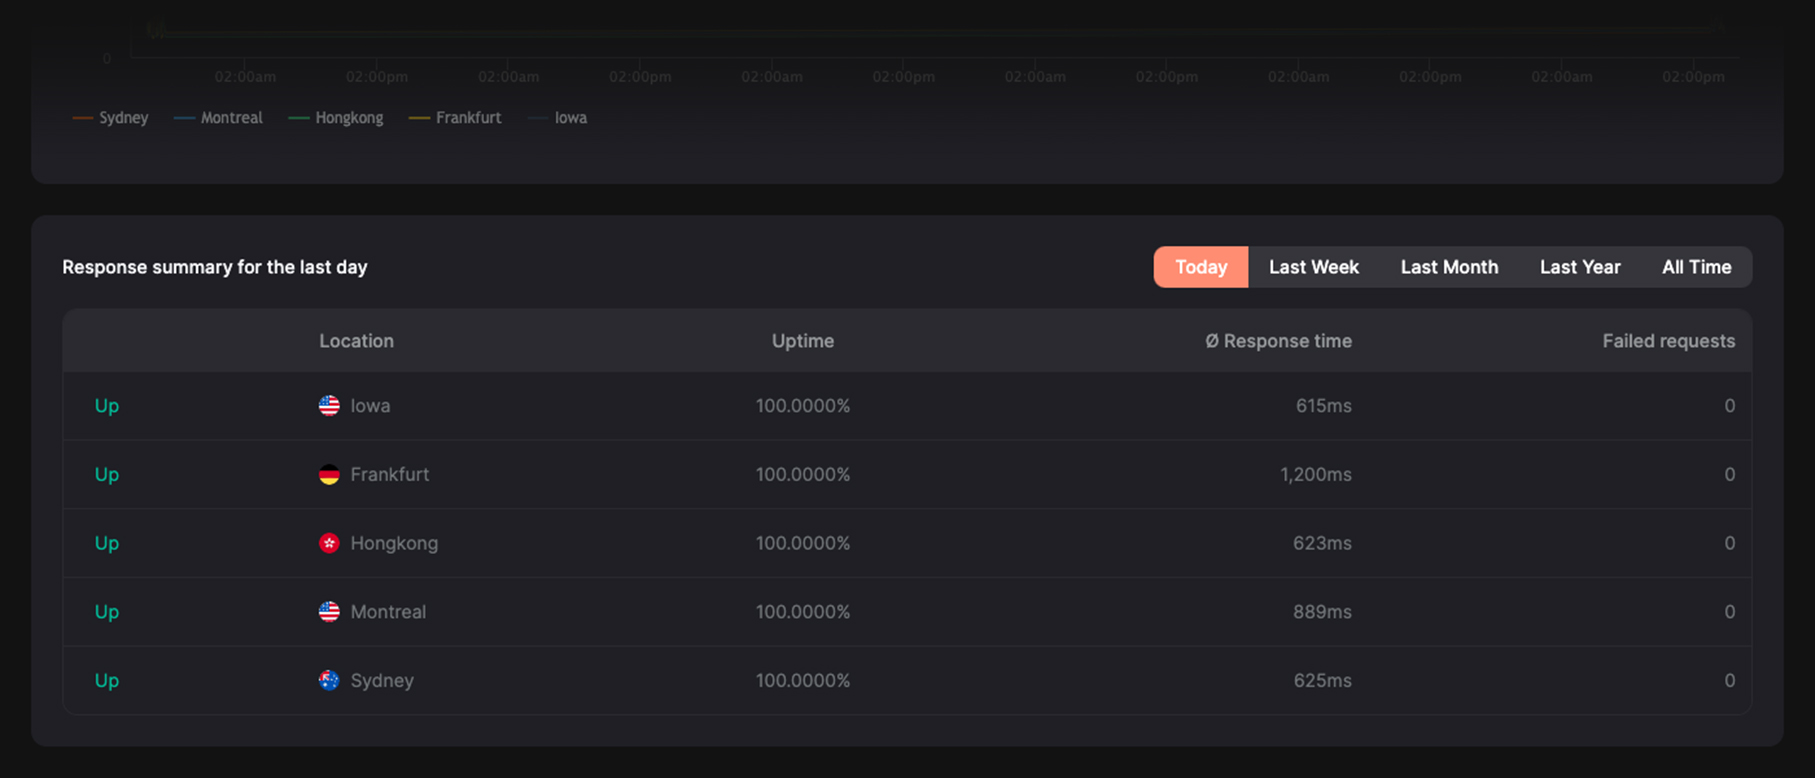
Task: Click the Ø Response time column header
Action: pyautogui.click(x=1278, y=341)
